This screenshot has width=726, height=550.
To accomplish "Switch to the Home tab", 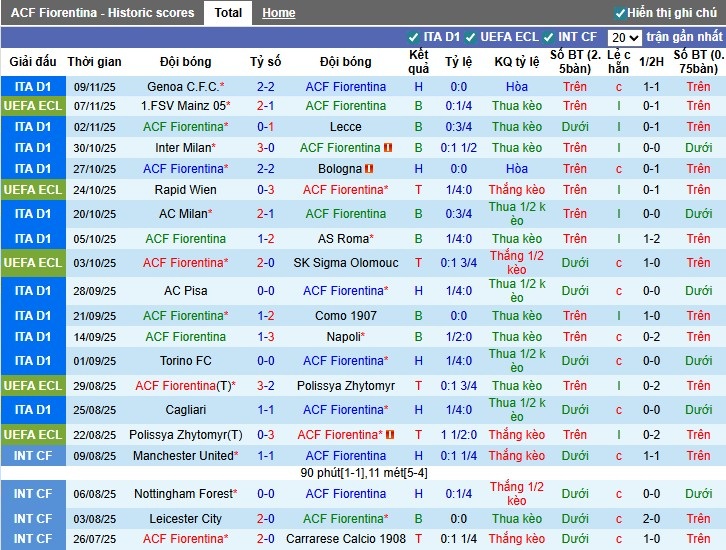I will (278, 13).
